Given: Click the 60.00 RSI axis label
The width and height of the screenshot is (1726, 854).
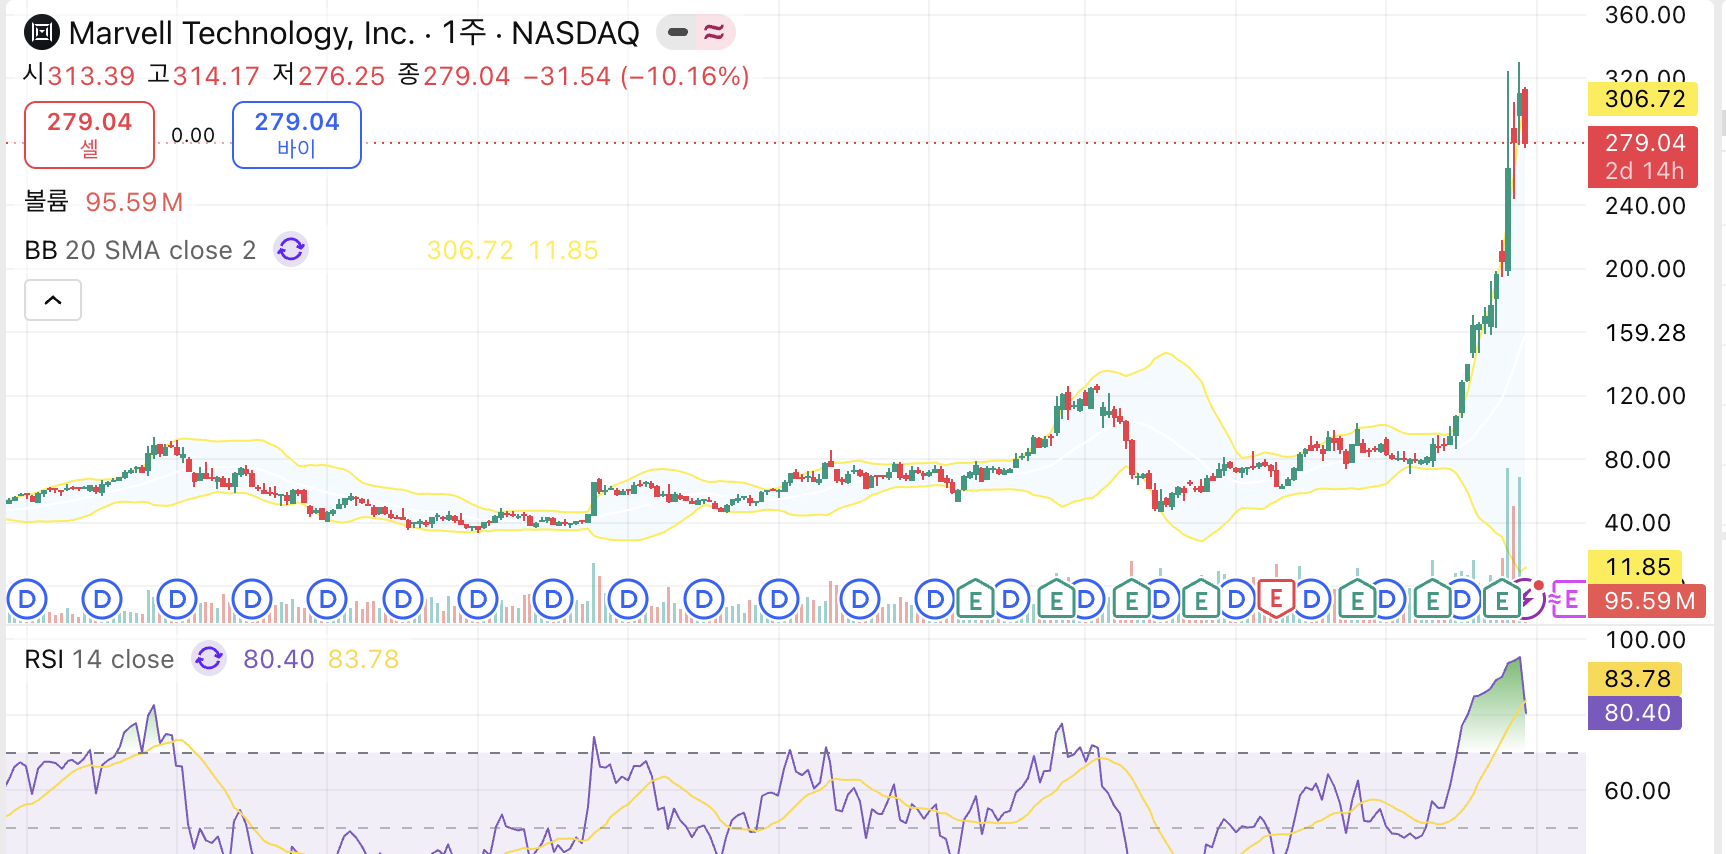Looking at the screenshot, I should [x=1637, y=791].
